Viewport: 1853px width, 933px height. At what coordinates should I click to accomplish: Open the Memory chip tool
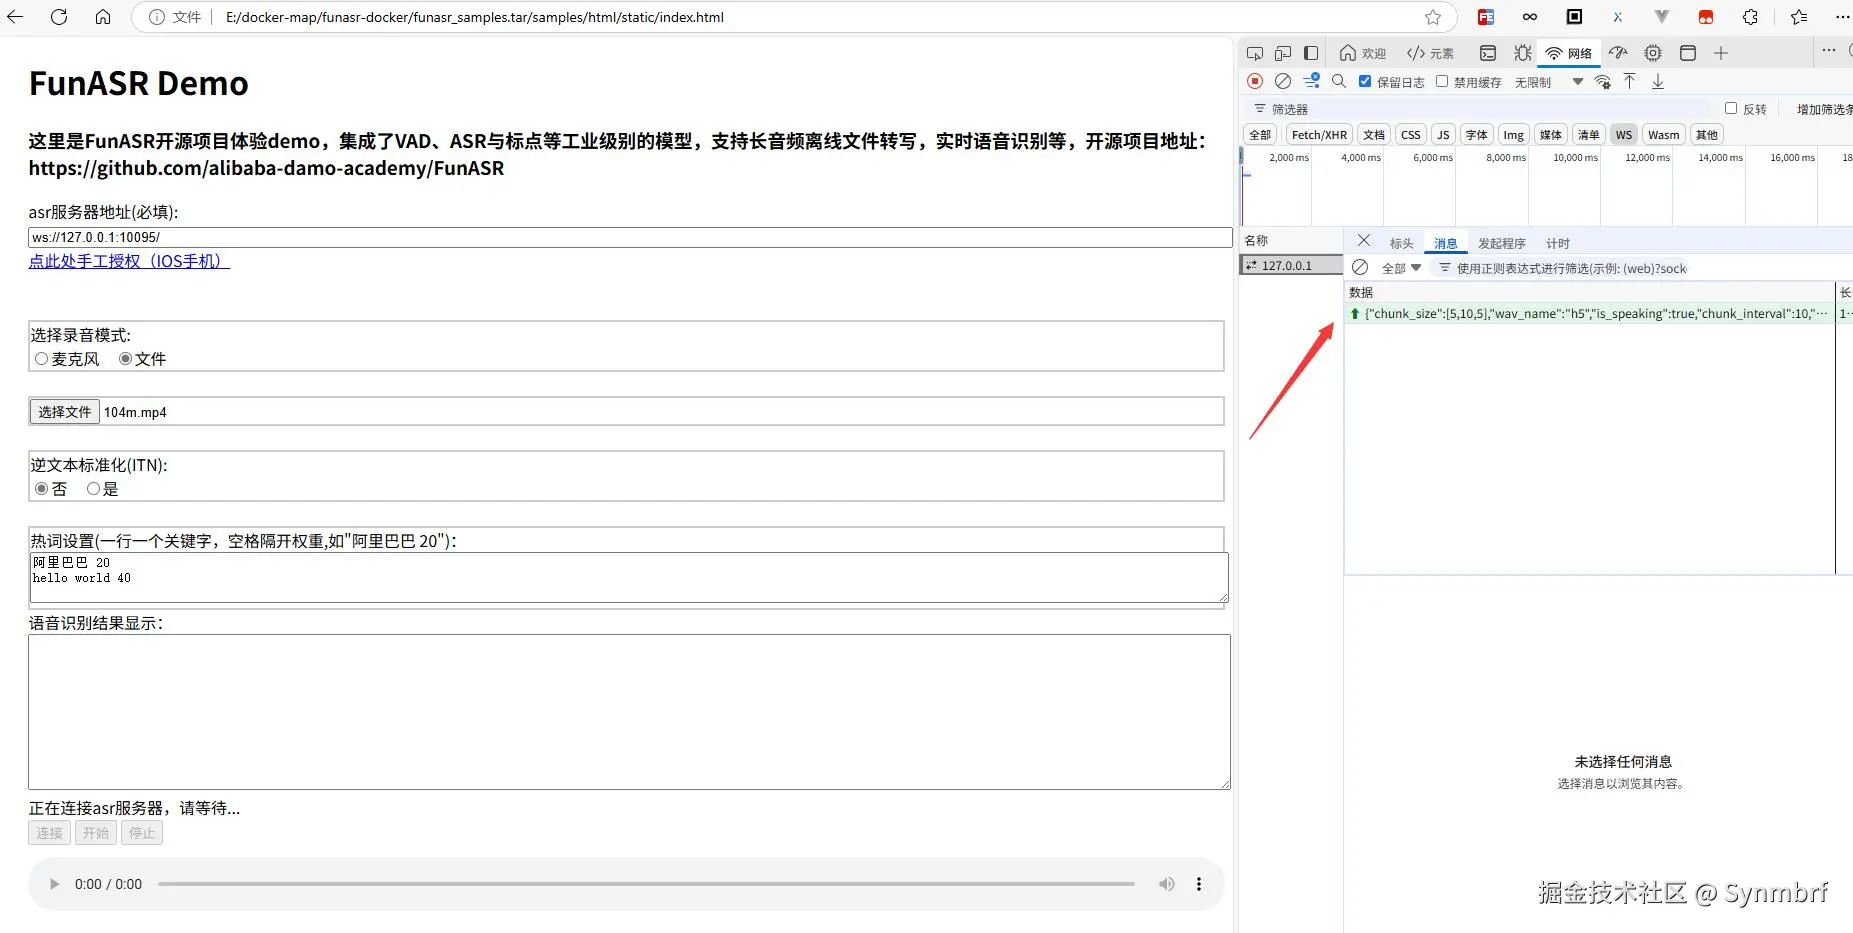(x=1653, y=53)
